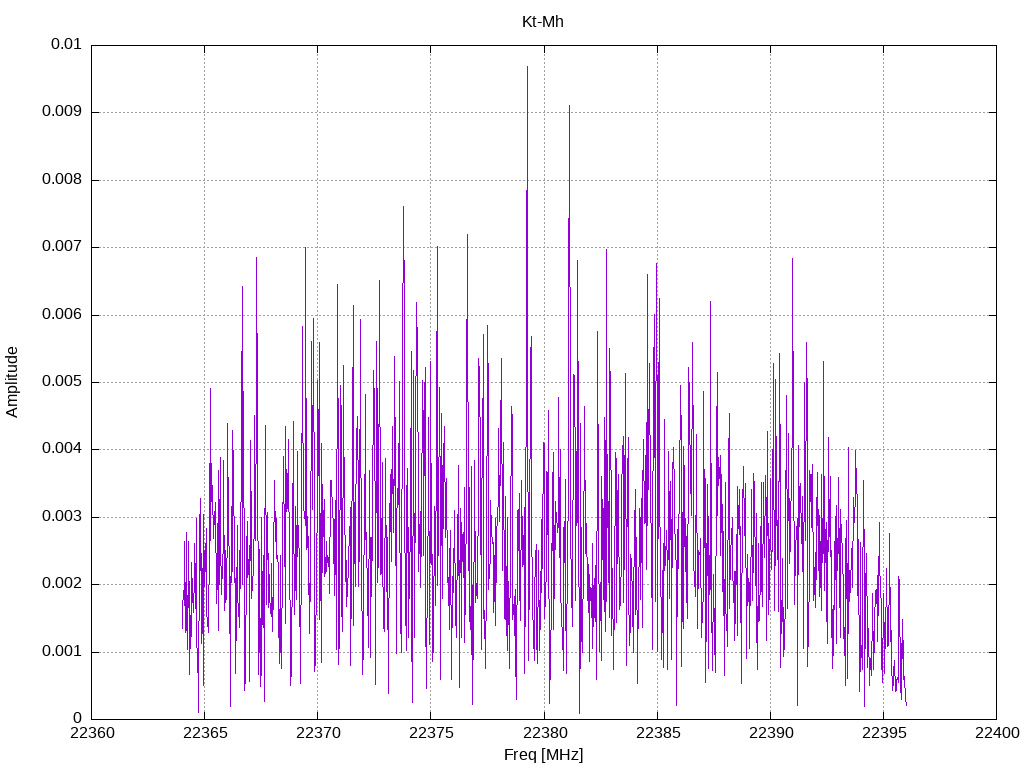Click the 22390 x-axis tick label
The height and width of the screenshot is (768, 1024).
click(771, 733)
